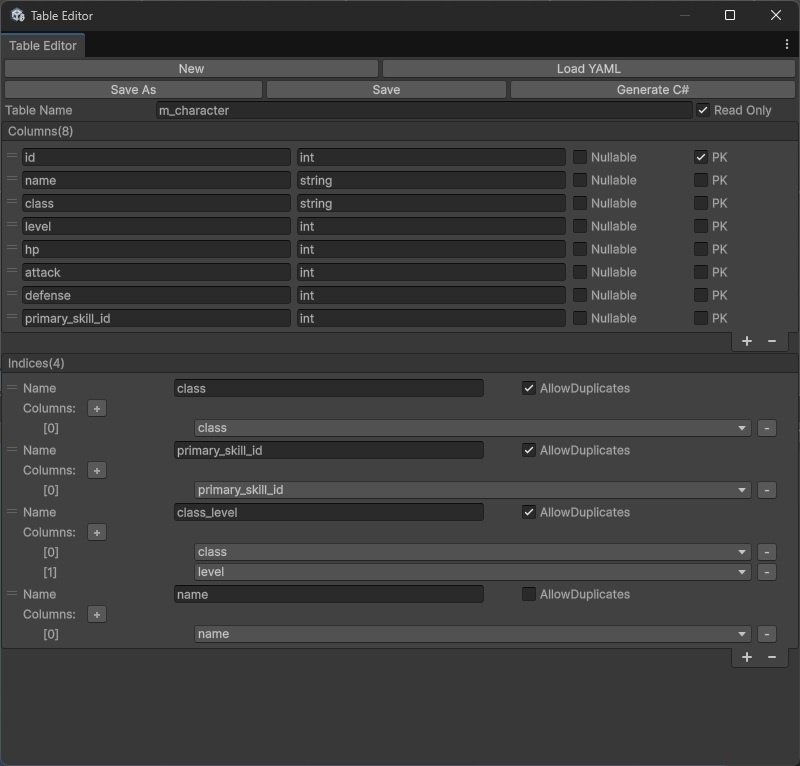
Task: Grab the drag handle of defense column
Action: (x=12, y=294)
